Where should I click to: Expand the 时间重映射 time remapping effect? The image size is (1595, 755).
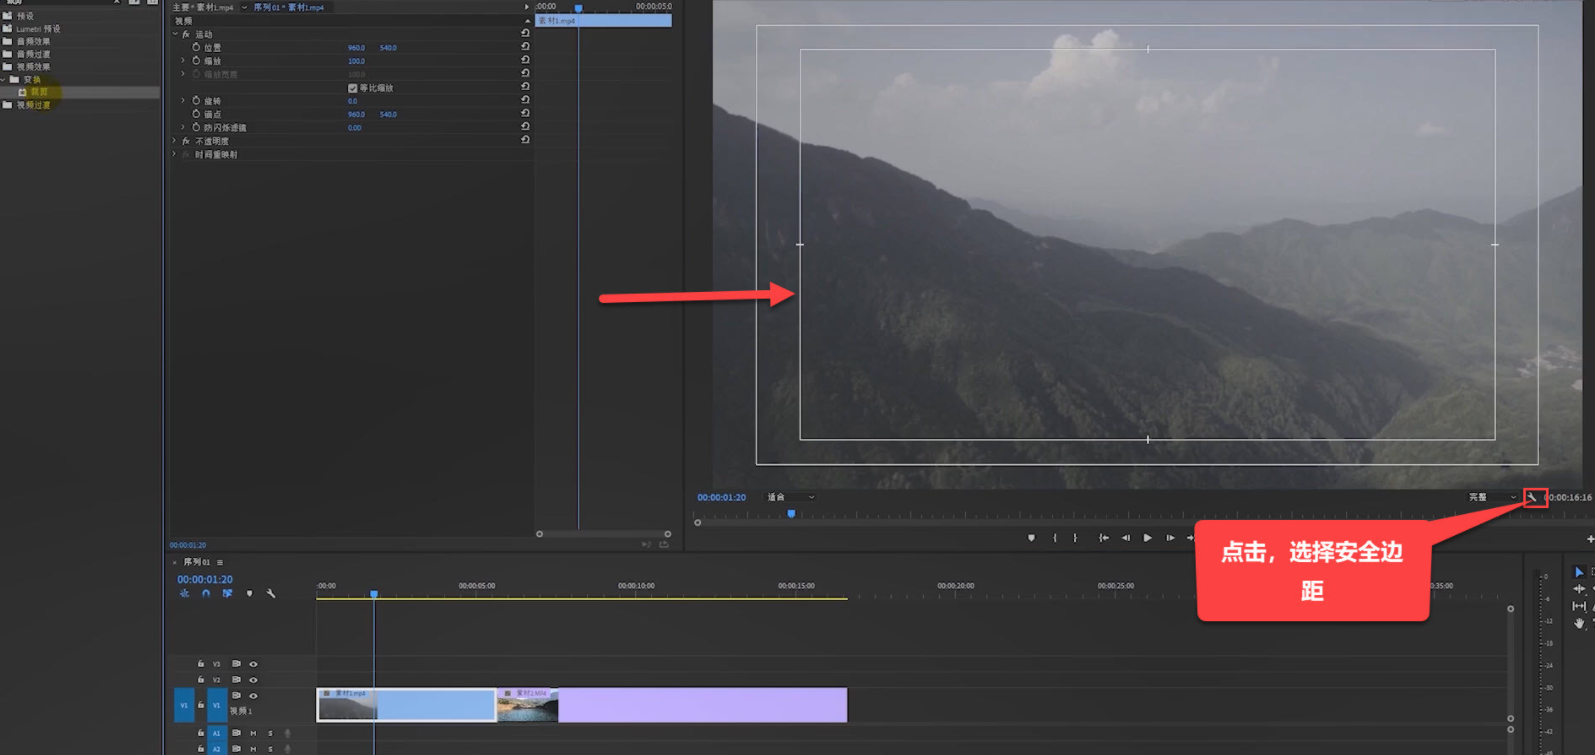click(x=175, y=155)
